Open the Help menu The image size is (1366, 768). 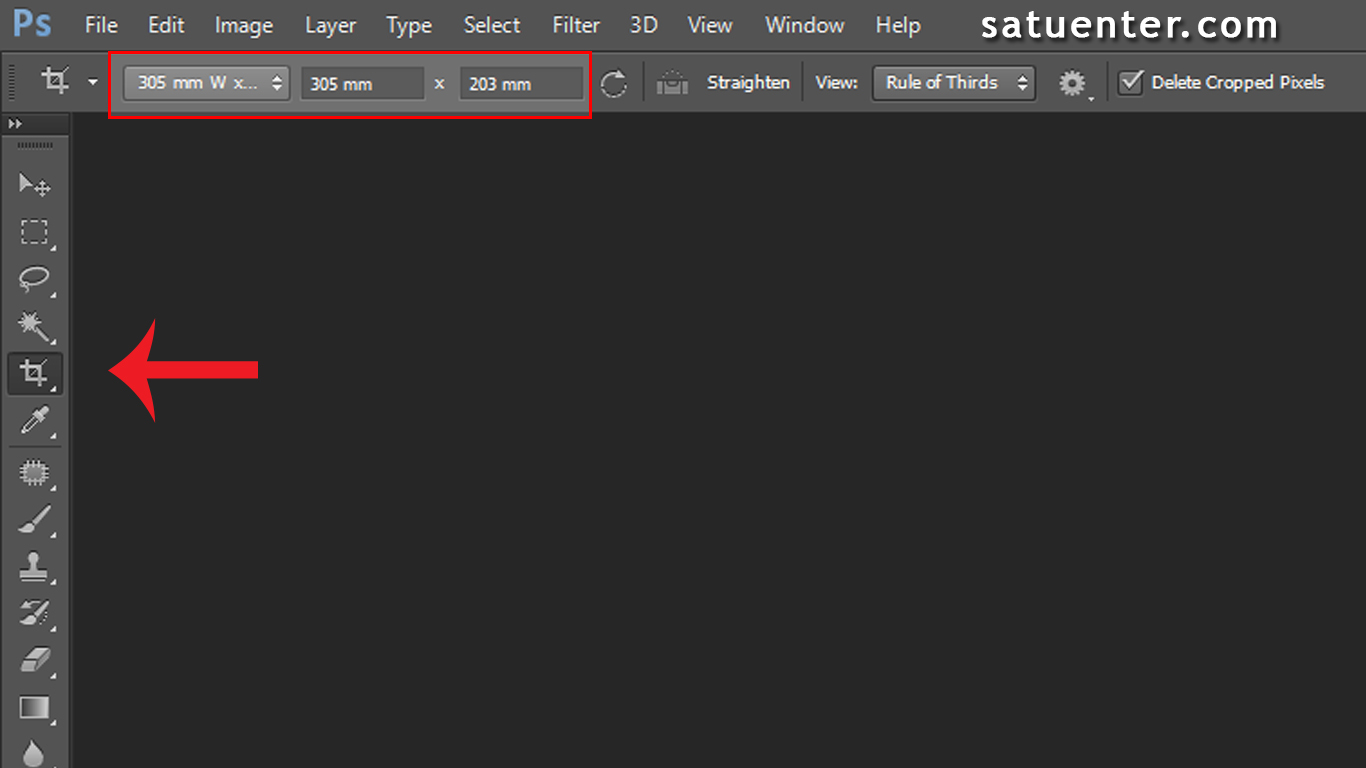pyautogui.click(x=898, y=25)
